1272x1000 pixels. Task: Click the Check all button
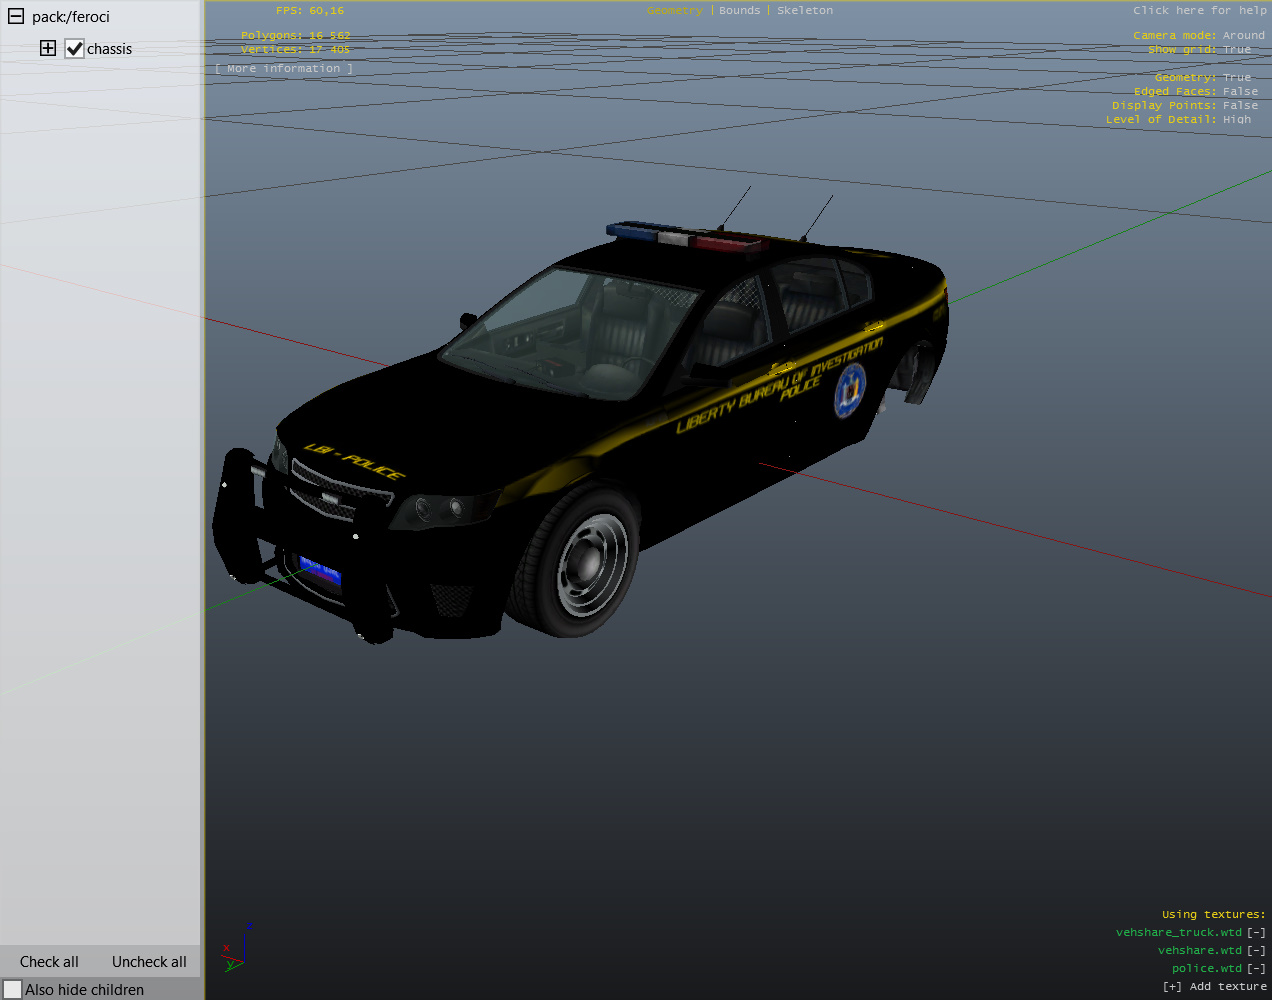click(x=49, y=962)
